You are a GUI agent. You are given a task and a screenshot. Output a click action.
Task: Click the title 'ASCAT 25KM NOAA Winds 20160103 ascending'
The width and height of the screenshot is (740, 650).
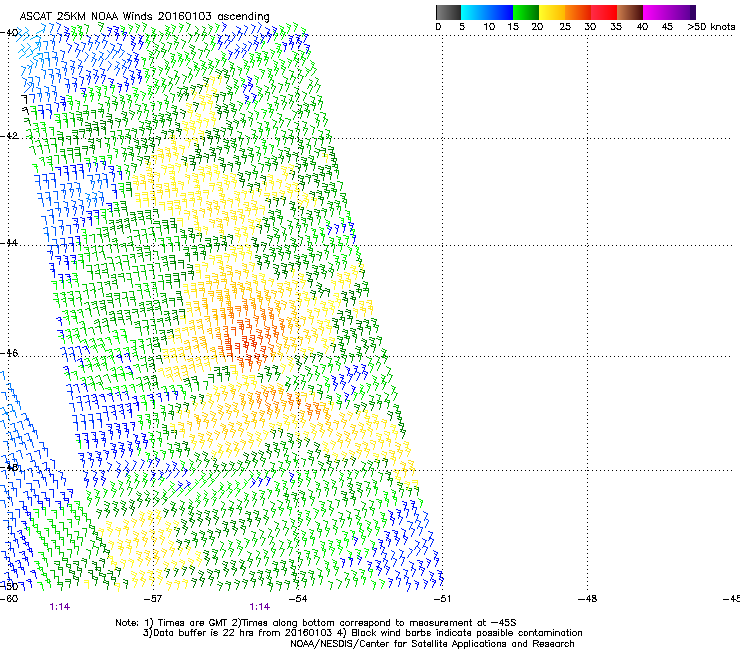144,16
